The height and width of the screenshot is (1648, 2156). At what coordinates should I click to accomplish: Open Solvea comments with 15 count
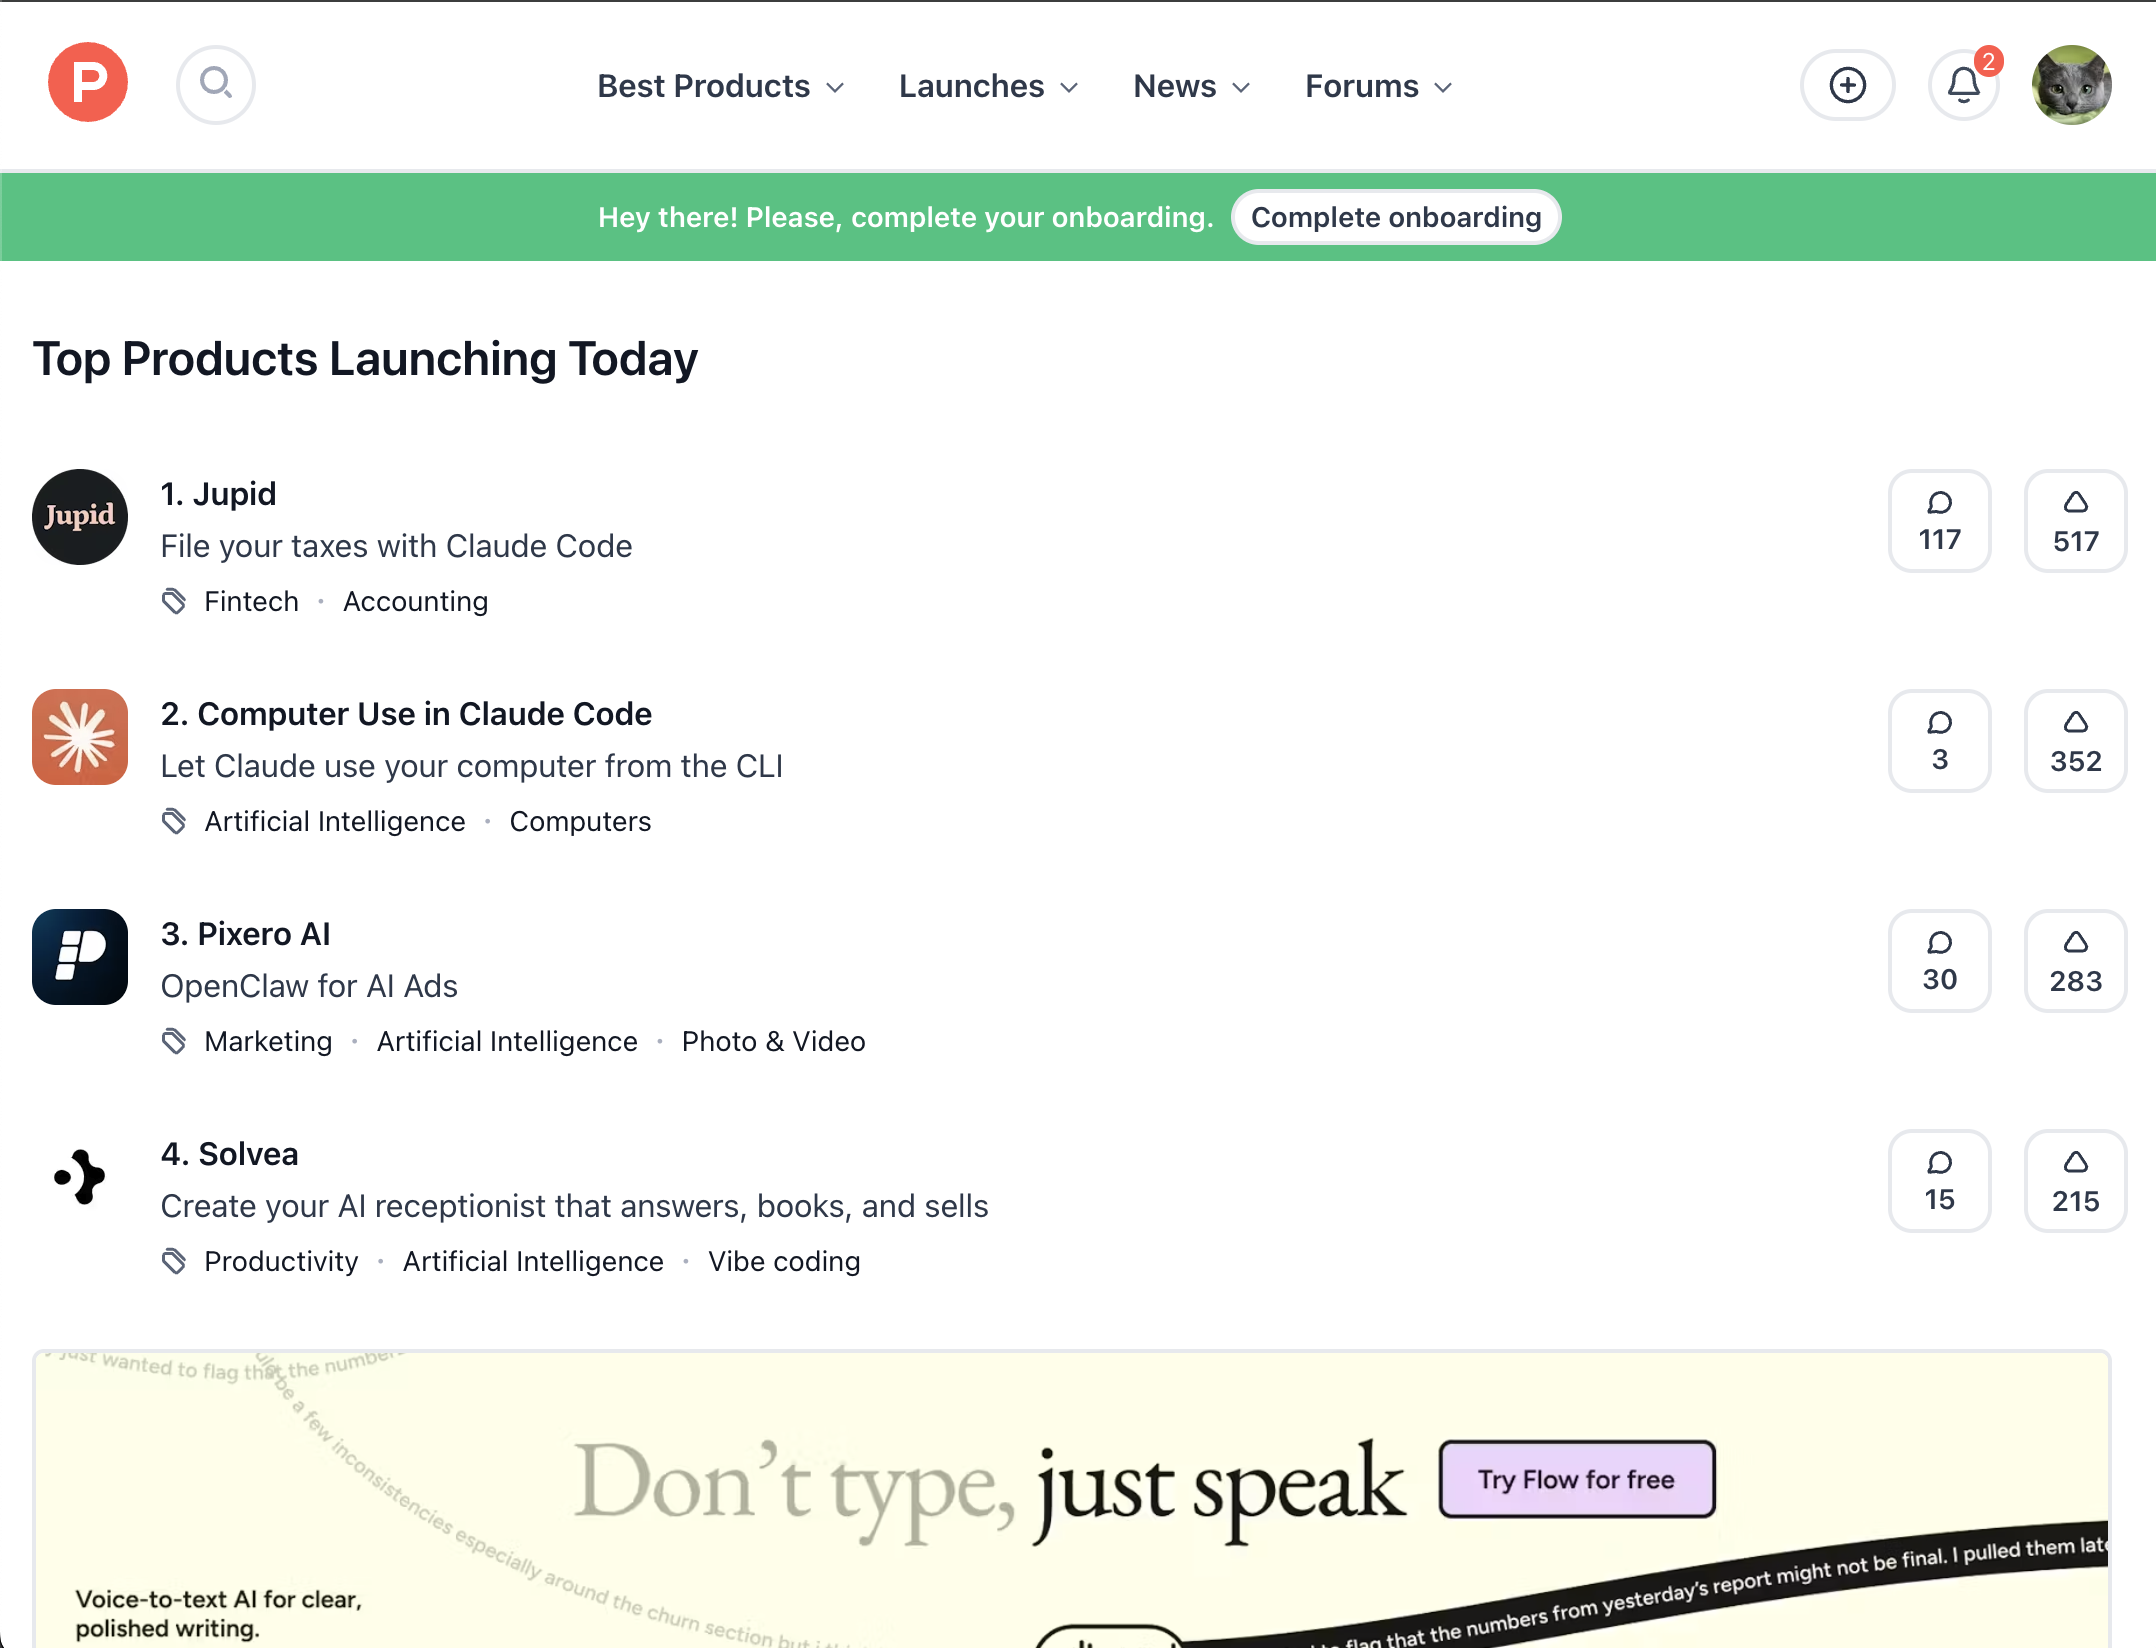1939,1181
